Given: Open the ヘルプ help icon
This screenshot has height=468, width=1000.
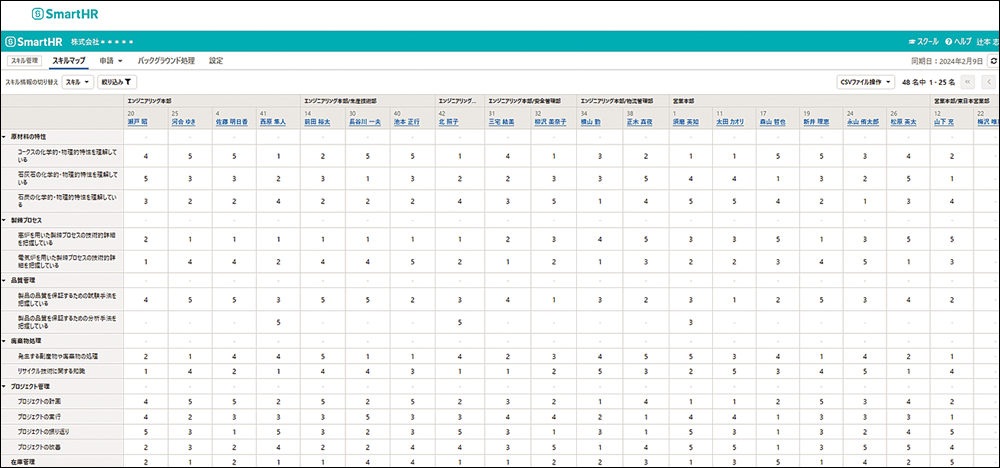Looking at the screenshot, I should tap(957, 42).
